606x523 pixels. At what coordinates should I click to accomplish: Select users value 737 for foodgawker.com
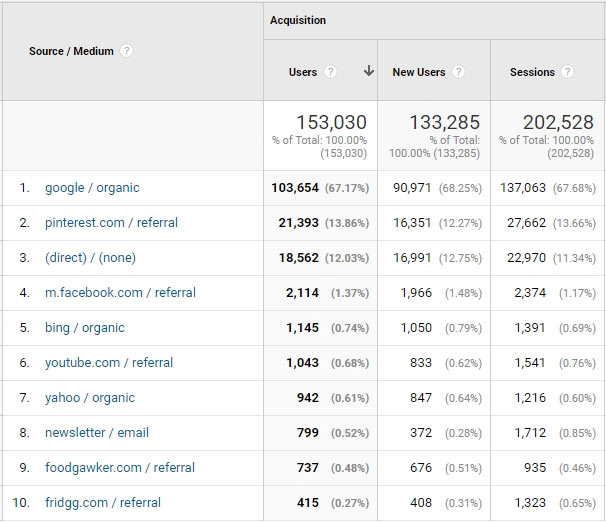[308, 468]
